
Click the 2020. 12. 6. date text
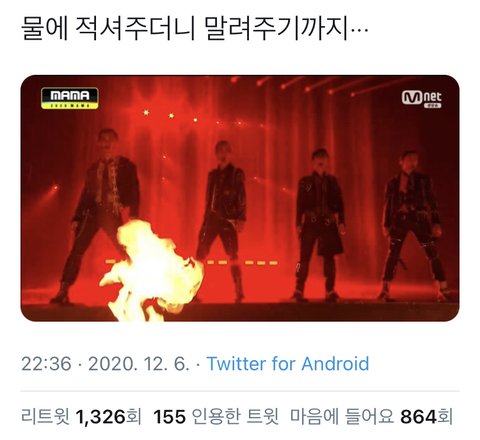[x=139, y=364]
